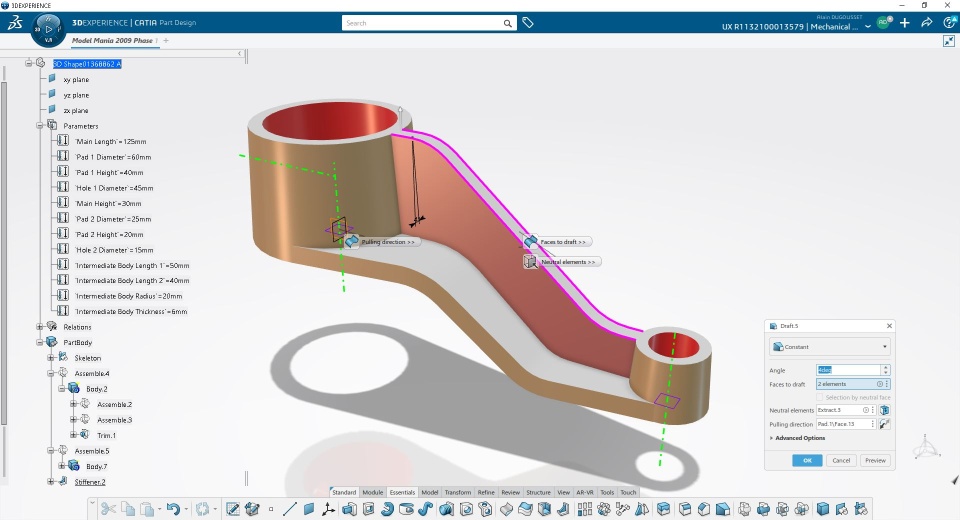Expand the Relations tree node
Viewport: 960px width, 520px height.
point(40,327)
